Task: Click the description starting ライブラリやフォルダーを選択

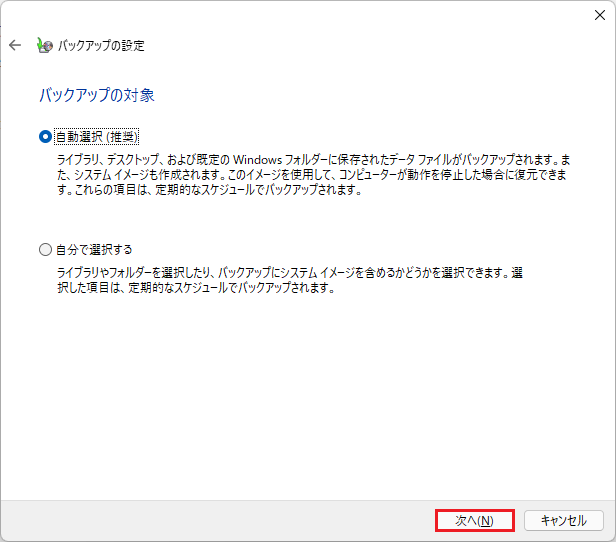Action: pos(290,280)
